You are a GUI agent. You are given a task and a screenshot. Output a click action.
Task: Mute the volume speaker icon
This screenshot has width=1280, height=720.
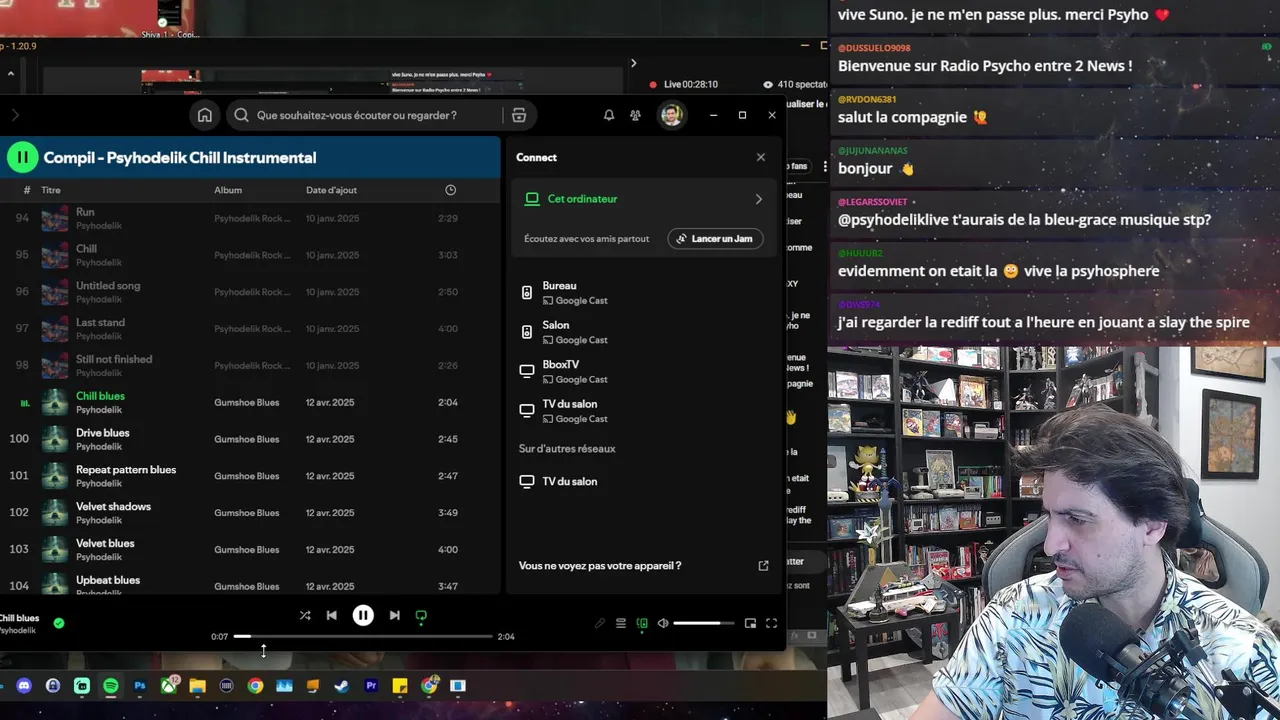662,623
